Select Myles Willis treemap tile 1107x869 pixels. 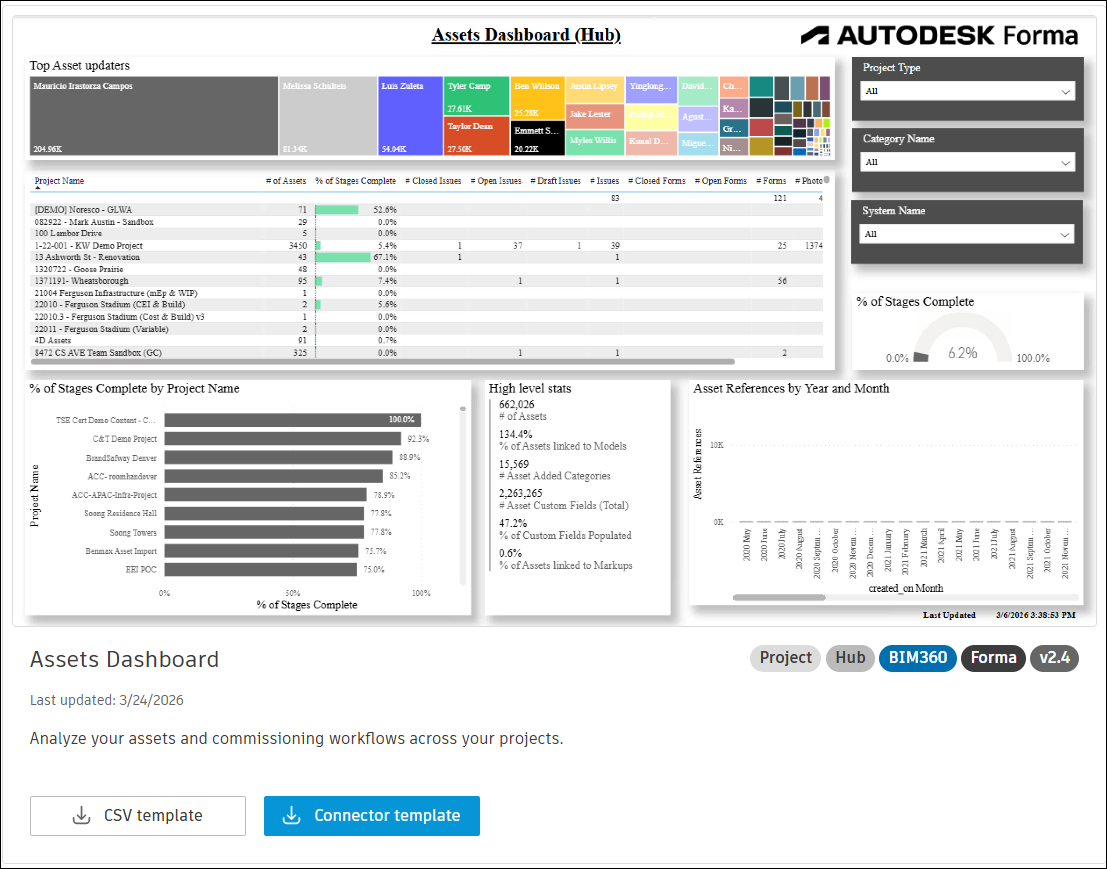[595, 143]
